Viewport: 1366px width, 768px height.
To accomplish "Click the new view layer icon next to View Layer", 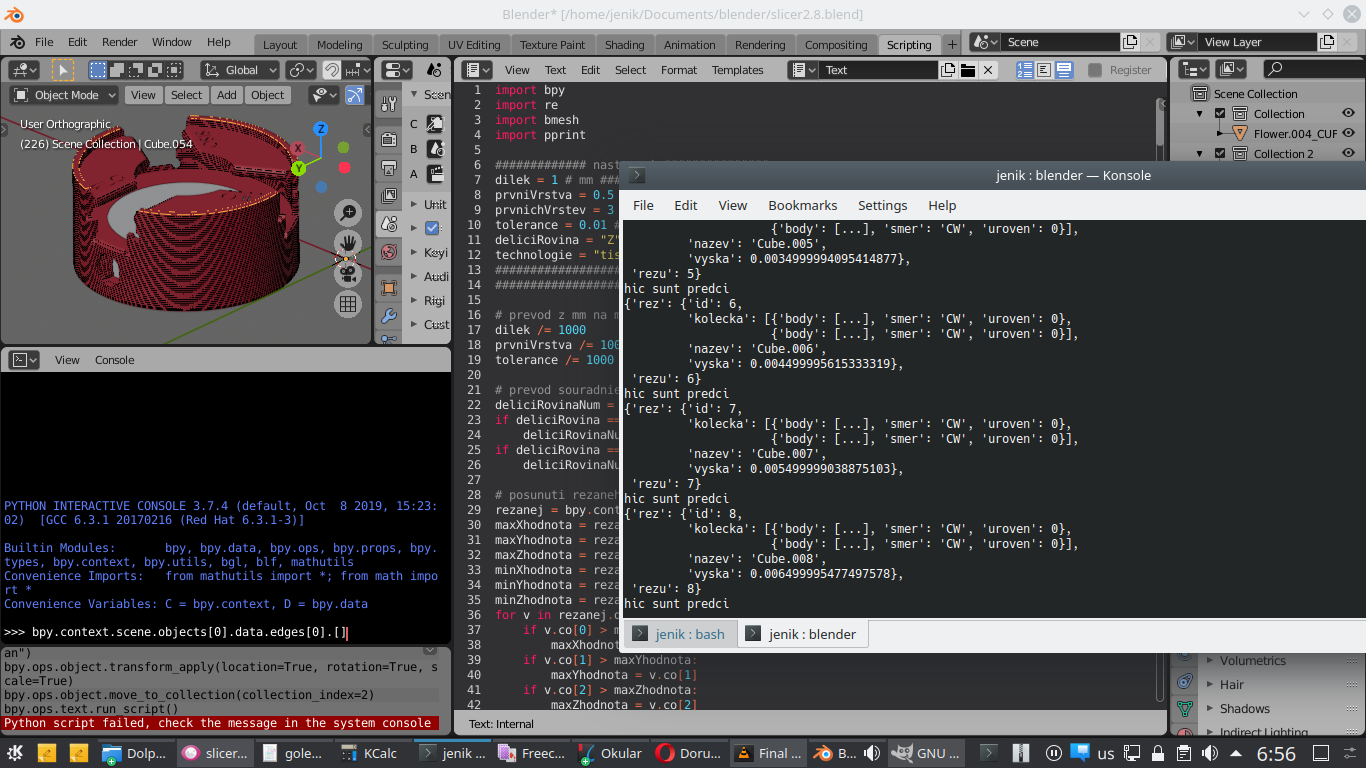I will (x=1327, y=42).
